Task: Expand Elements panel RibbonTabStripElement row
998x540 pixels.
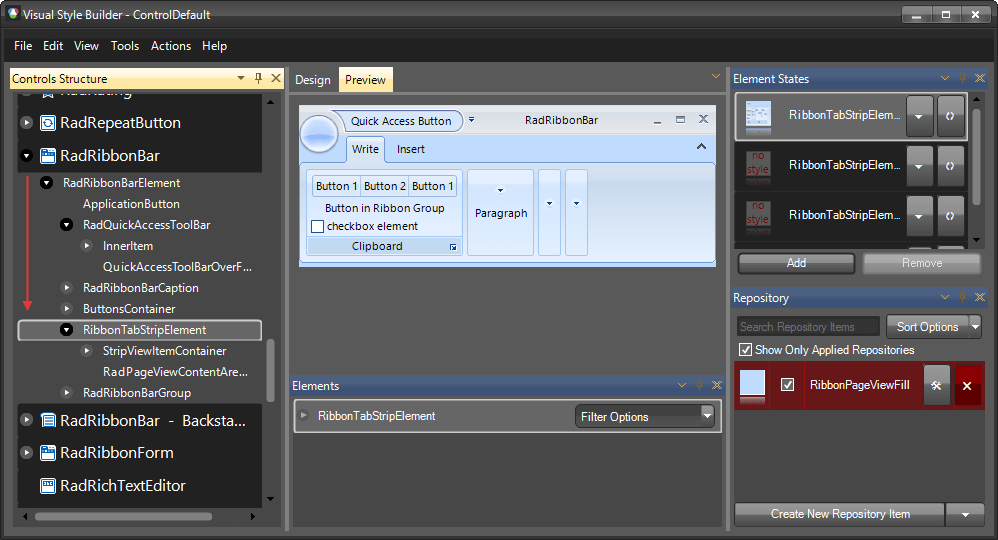Action: pyautogui.click(x=304, y=416)
